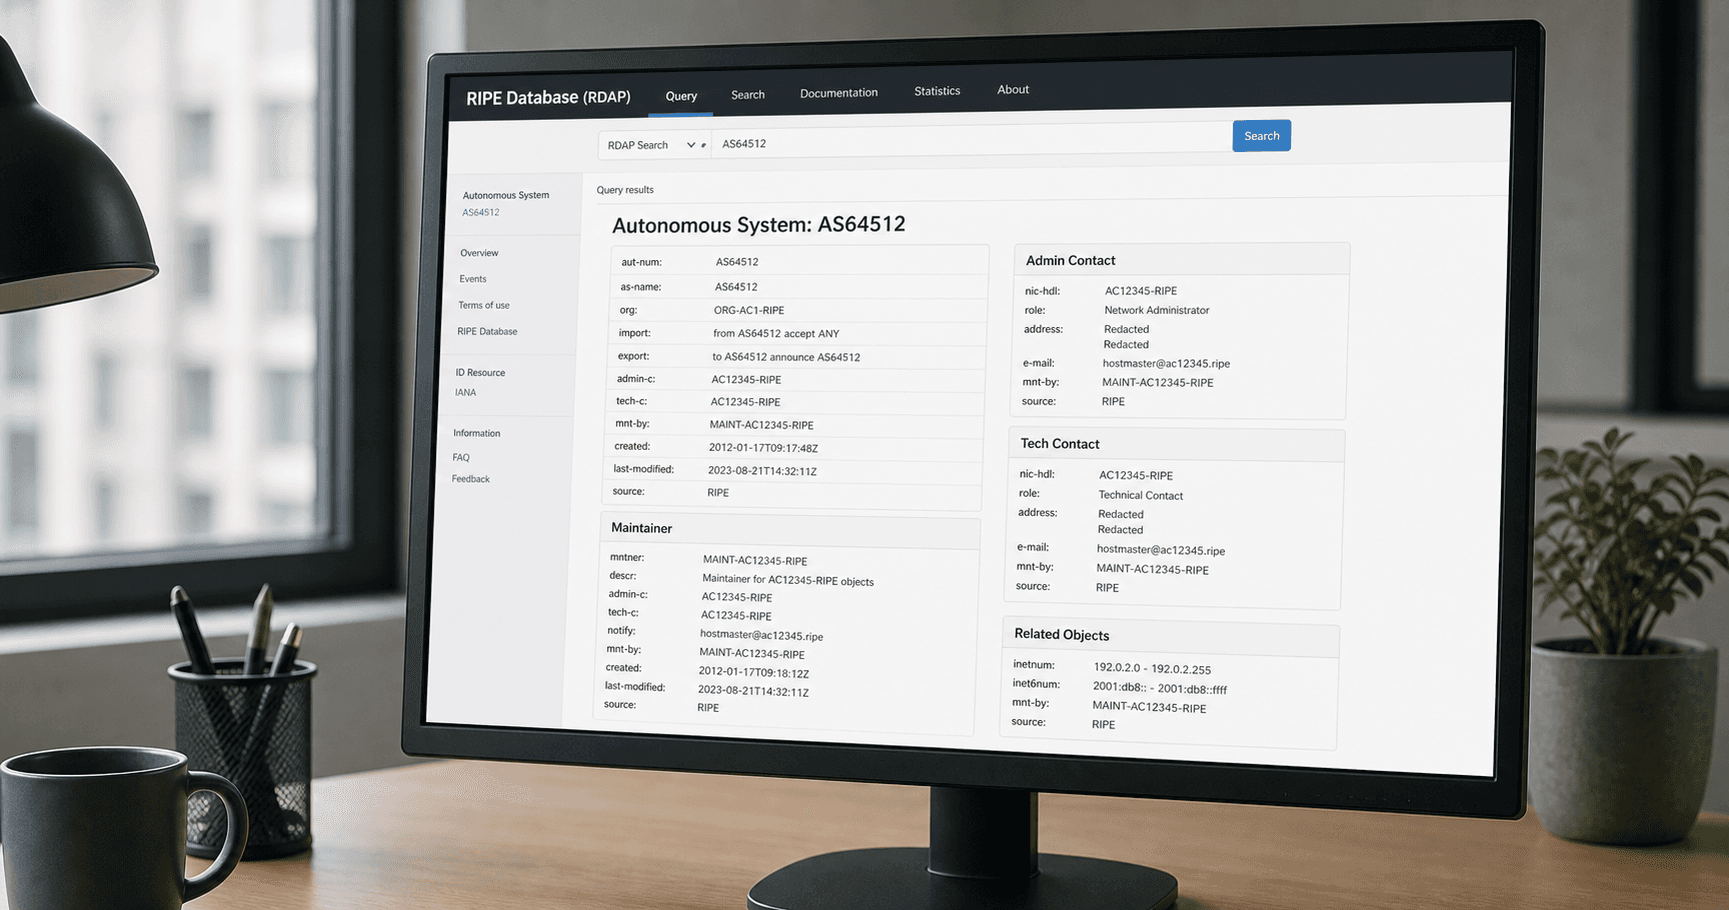
Task: Open RIPE Database sidebar link
Action: [x=487, y=331]
